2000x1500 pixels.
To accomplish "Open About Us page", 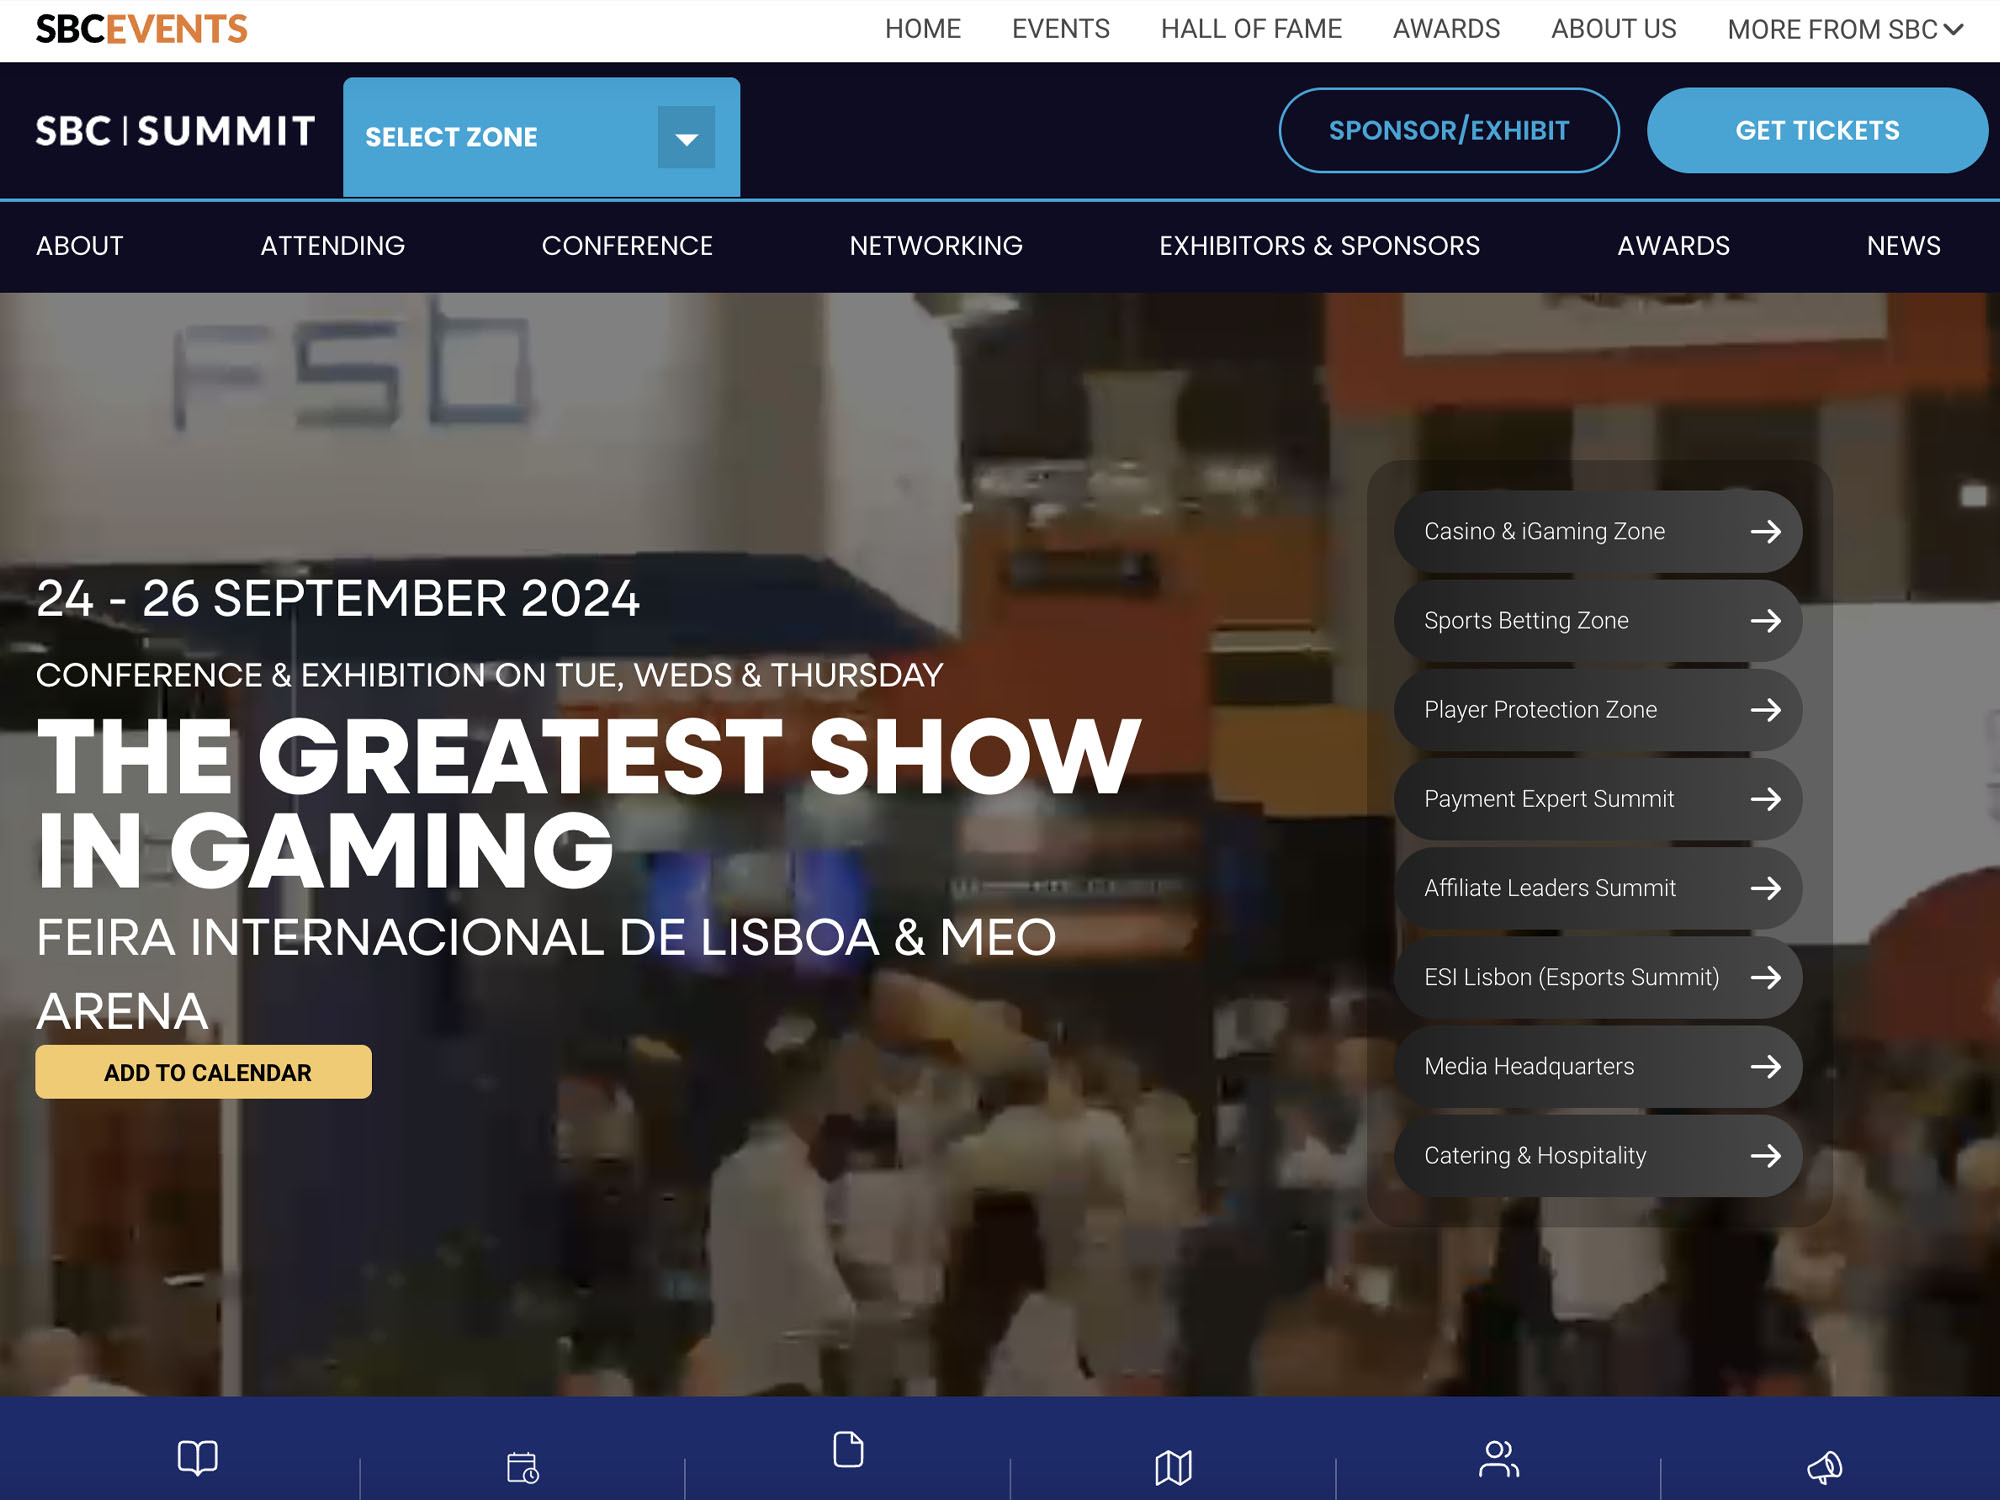I will (x=1613, y=29).
